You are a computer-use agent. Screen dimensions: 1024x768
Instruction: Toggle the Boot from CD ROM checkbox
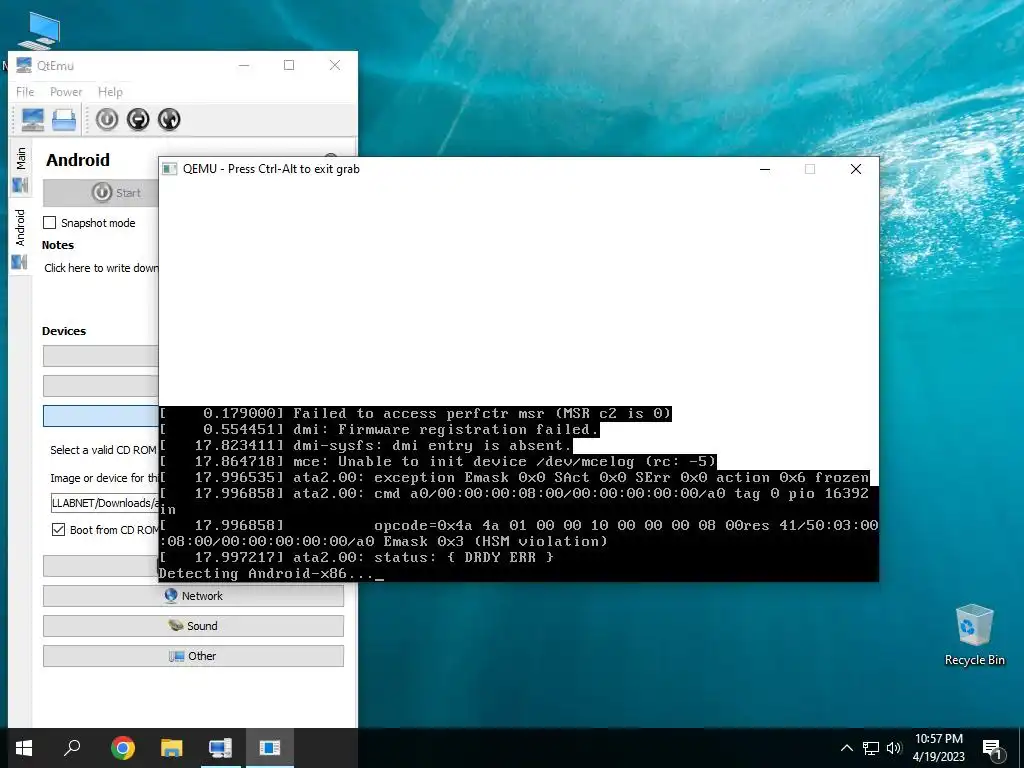click(x=58, y=530)
